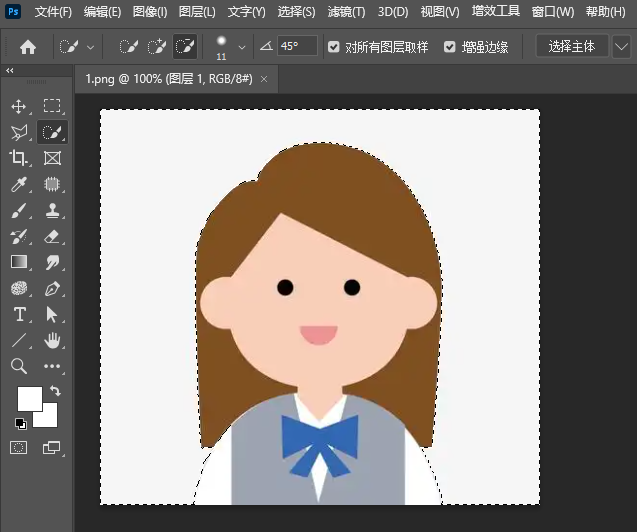Select the Eraser tool

coord(52,236)
